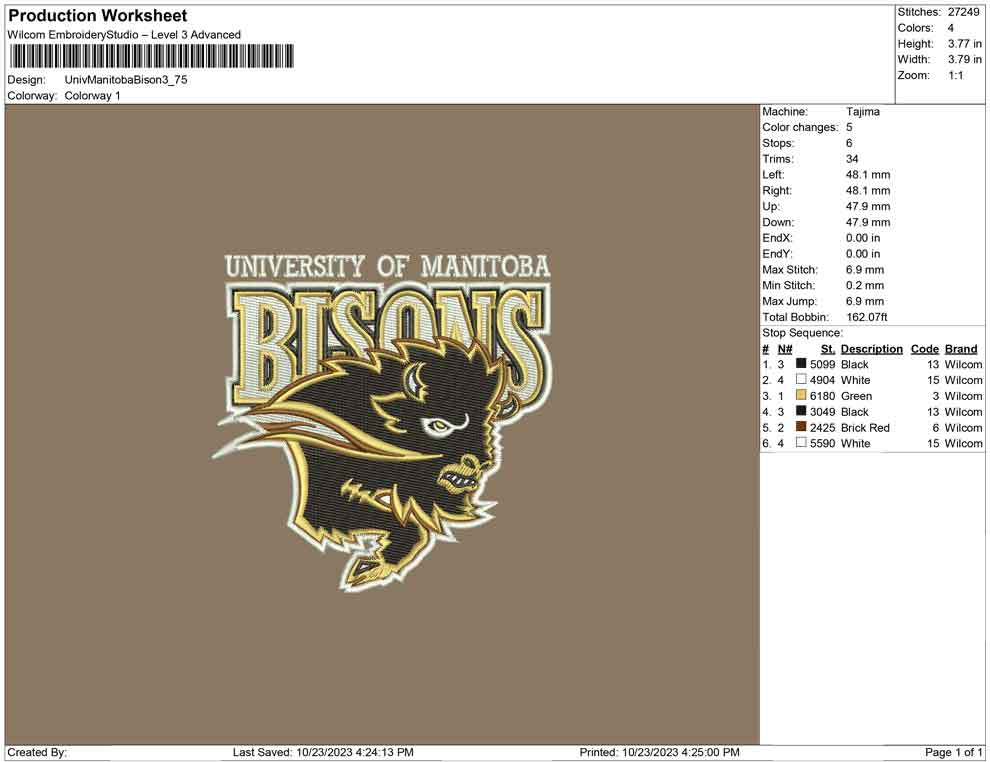Screen dimensions: 990x762
Task: Click the brown swatch for Brick Red 2425
Action: click(801, 427)
